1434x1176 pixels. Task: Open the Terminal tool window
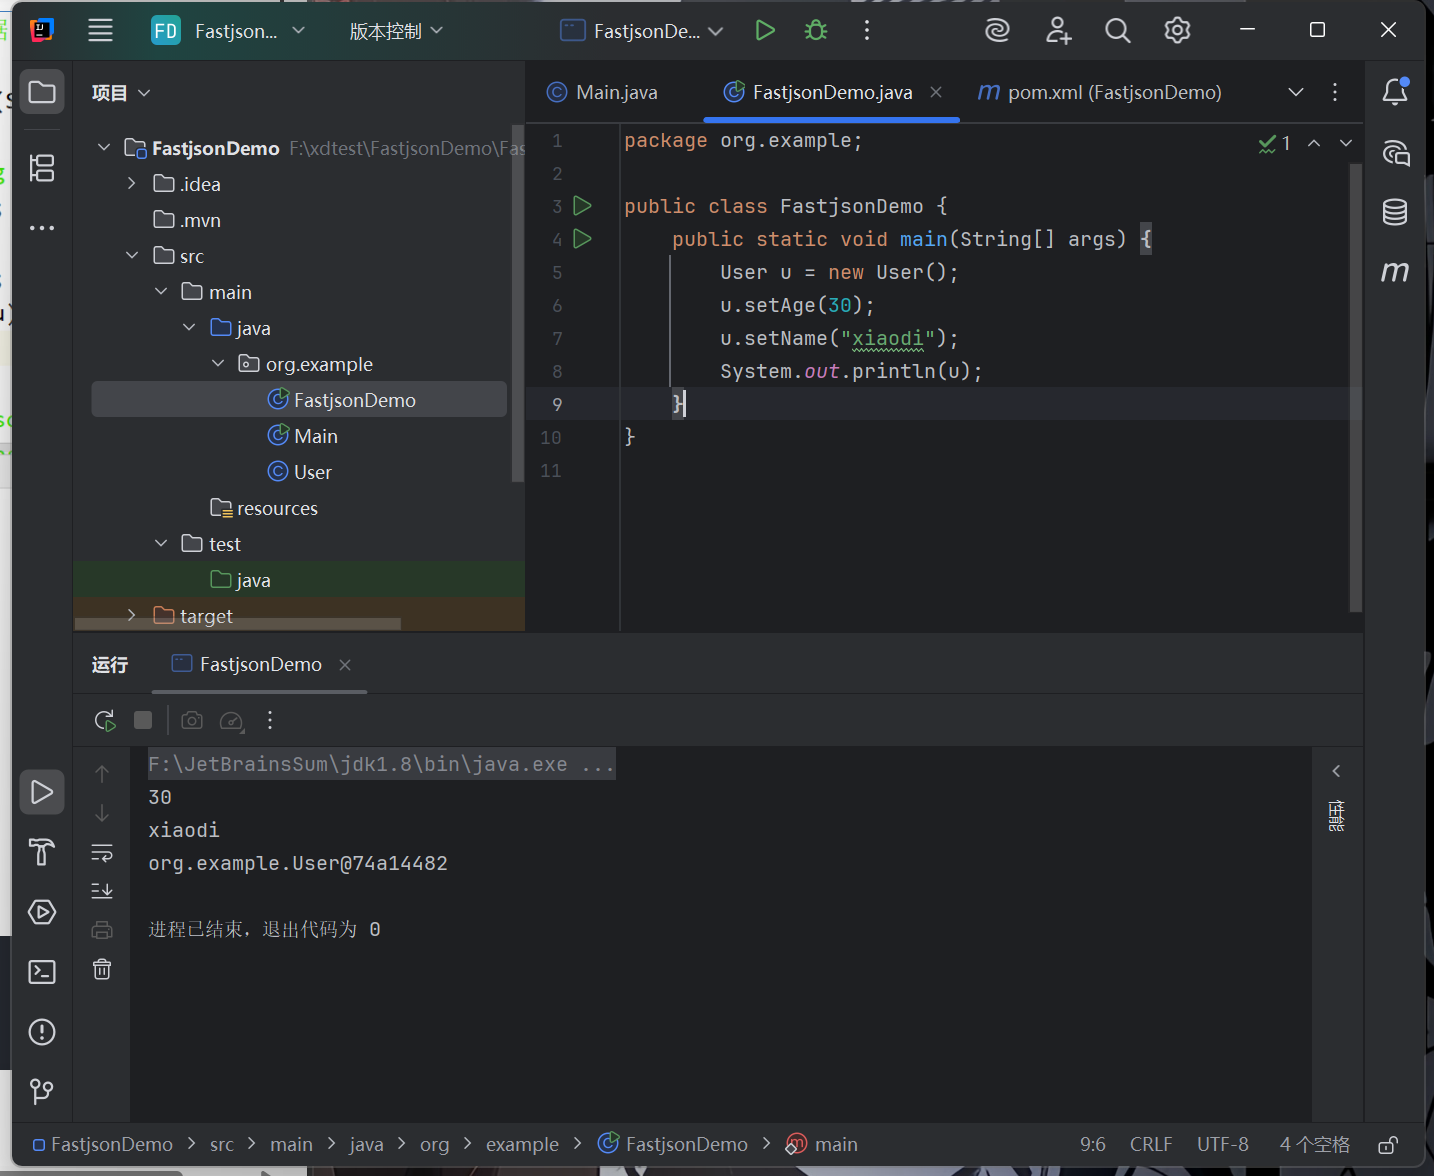(42, 972)
